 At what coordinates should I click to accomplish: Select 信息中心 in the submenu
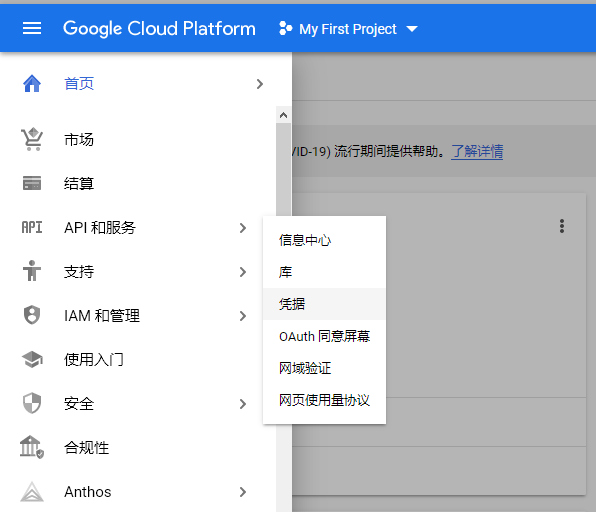tap(324, 240)
